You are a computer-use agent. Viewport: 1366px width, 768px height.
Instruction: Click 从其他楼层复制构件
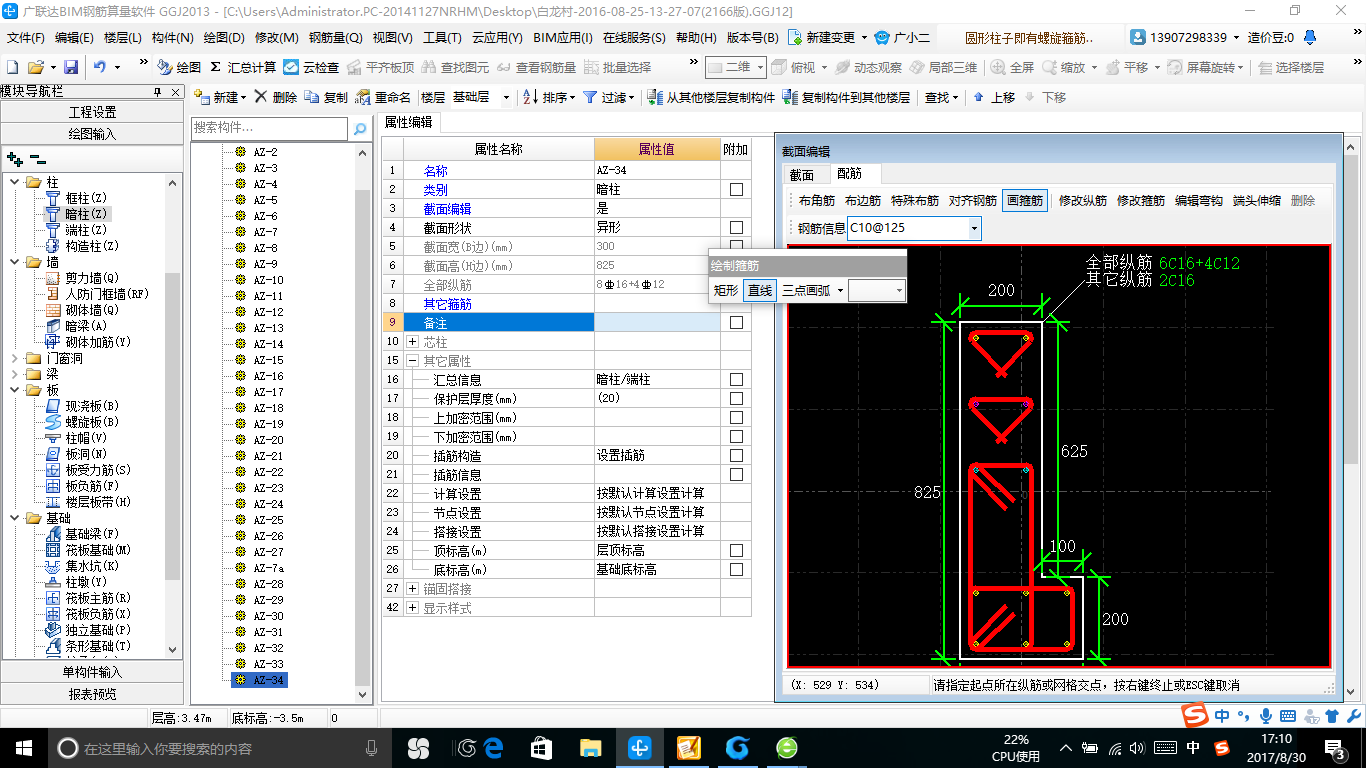tap(711, 97)
